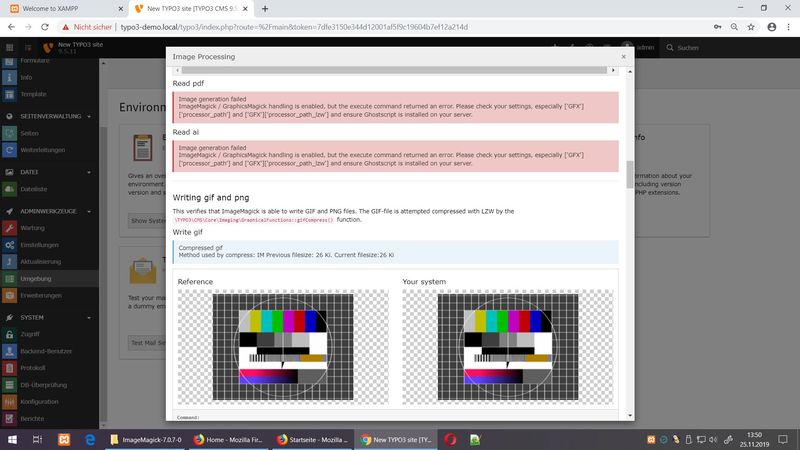Image resolution: width=800 pixels, height=450 pixels.
Task: Open Chrome three-dot menu
Action: pos(788,27)
